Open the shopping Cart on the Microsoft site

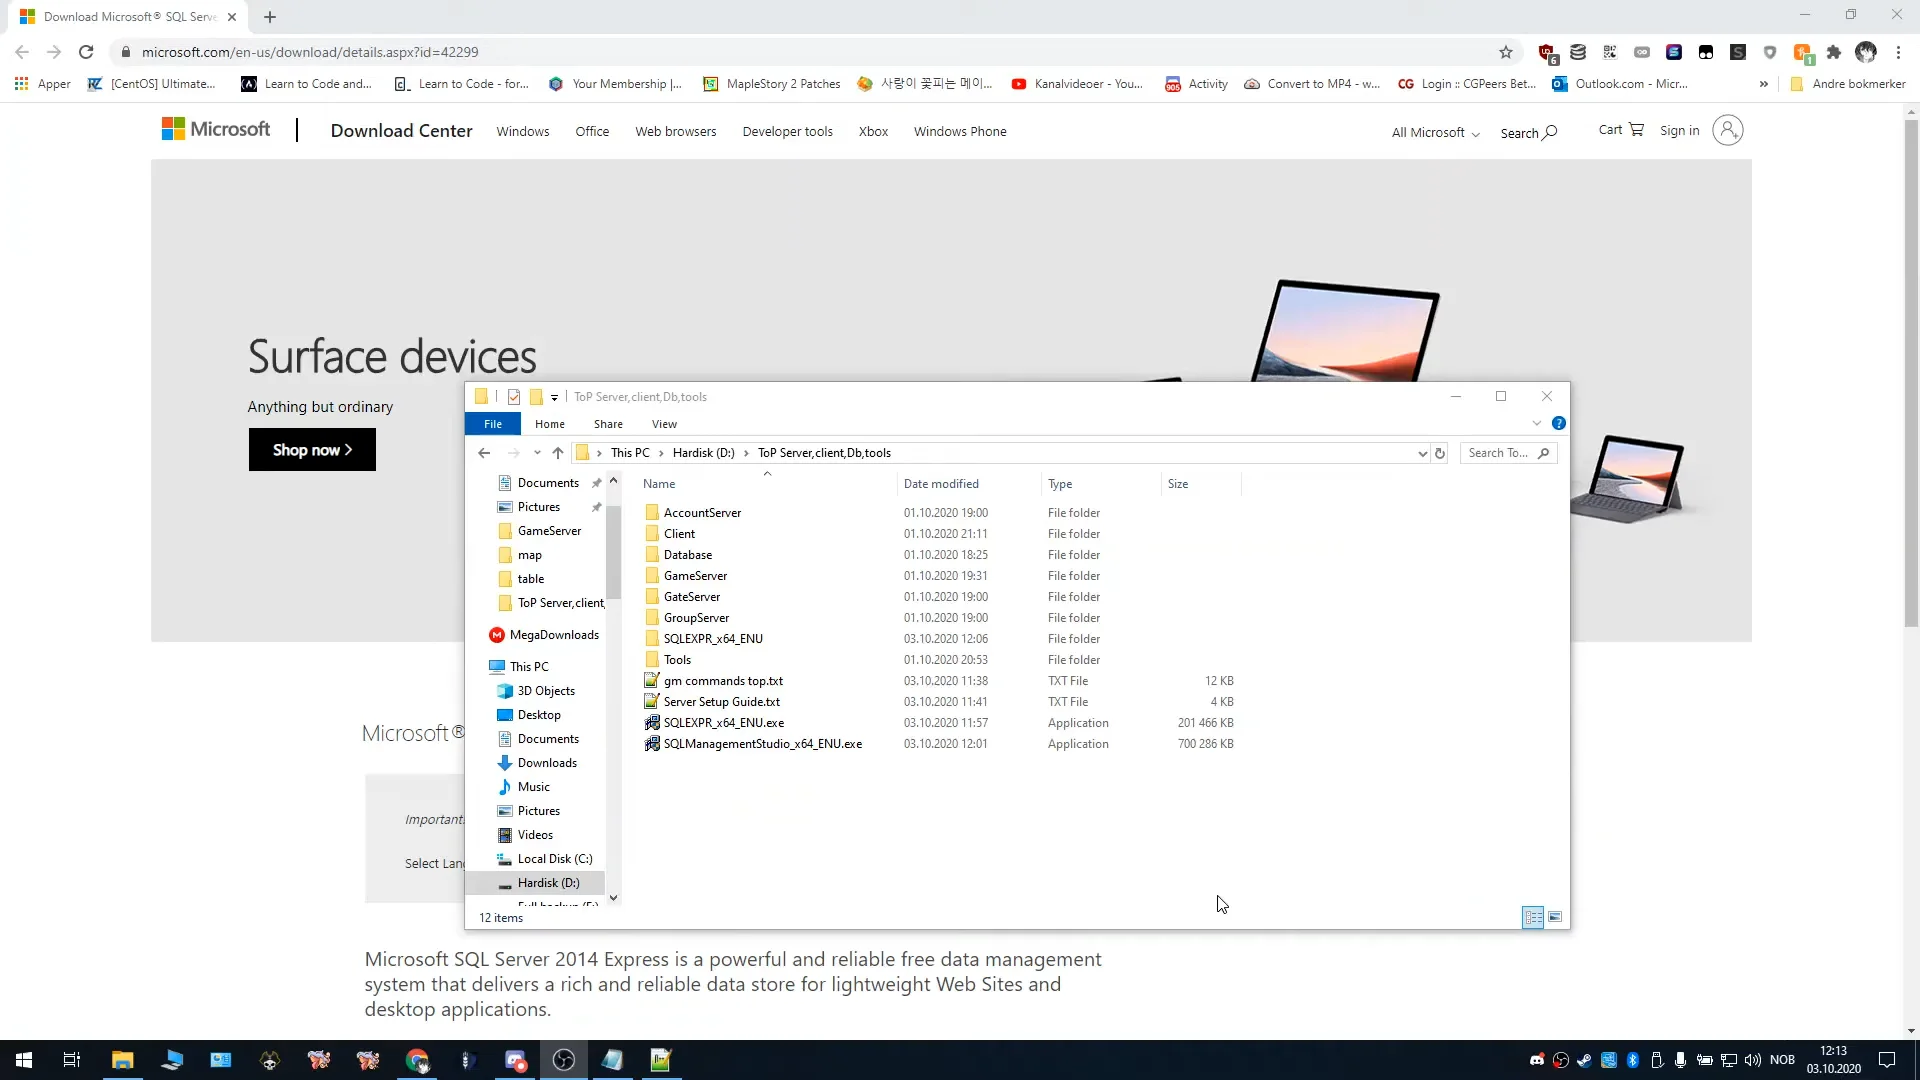click(x=1621, y=130)
